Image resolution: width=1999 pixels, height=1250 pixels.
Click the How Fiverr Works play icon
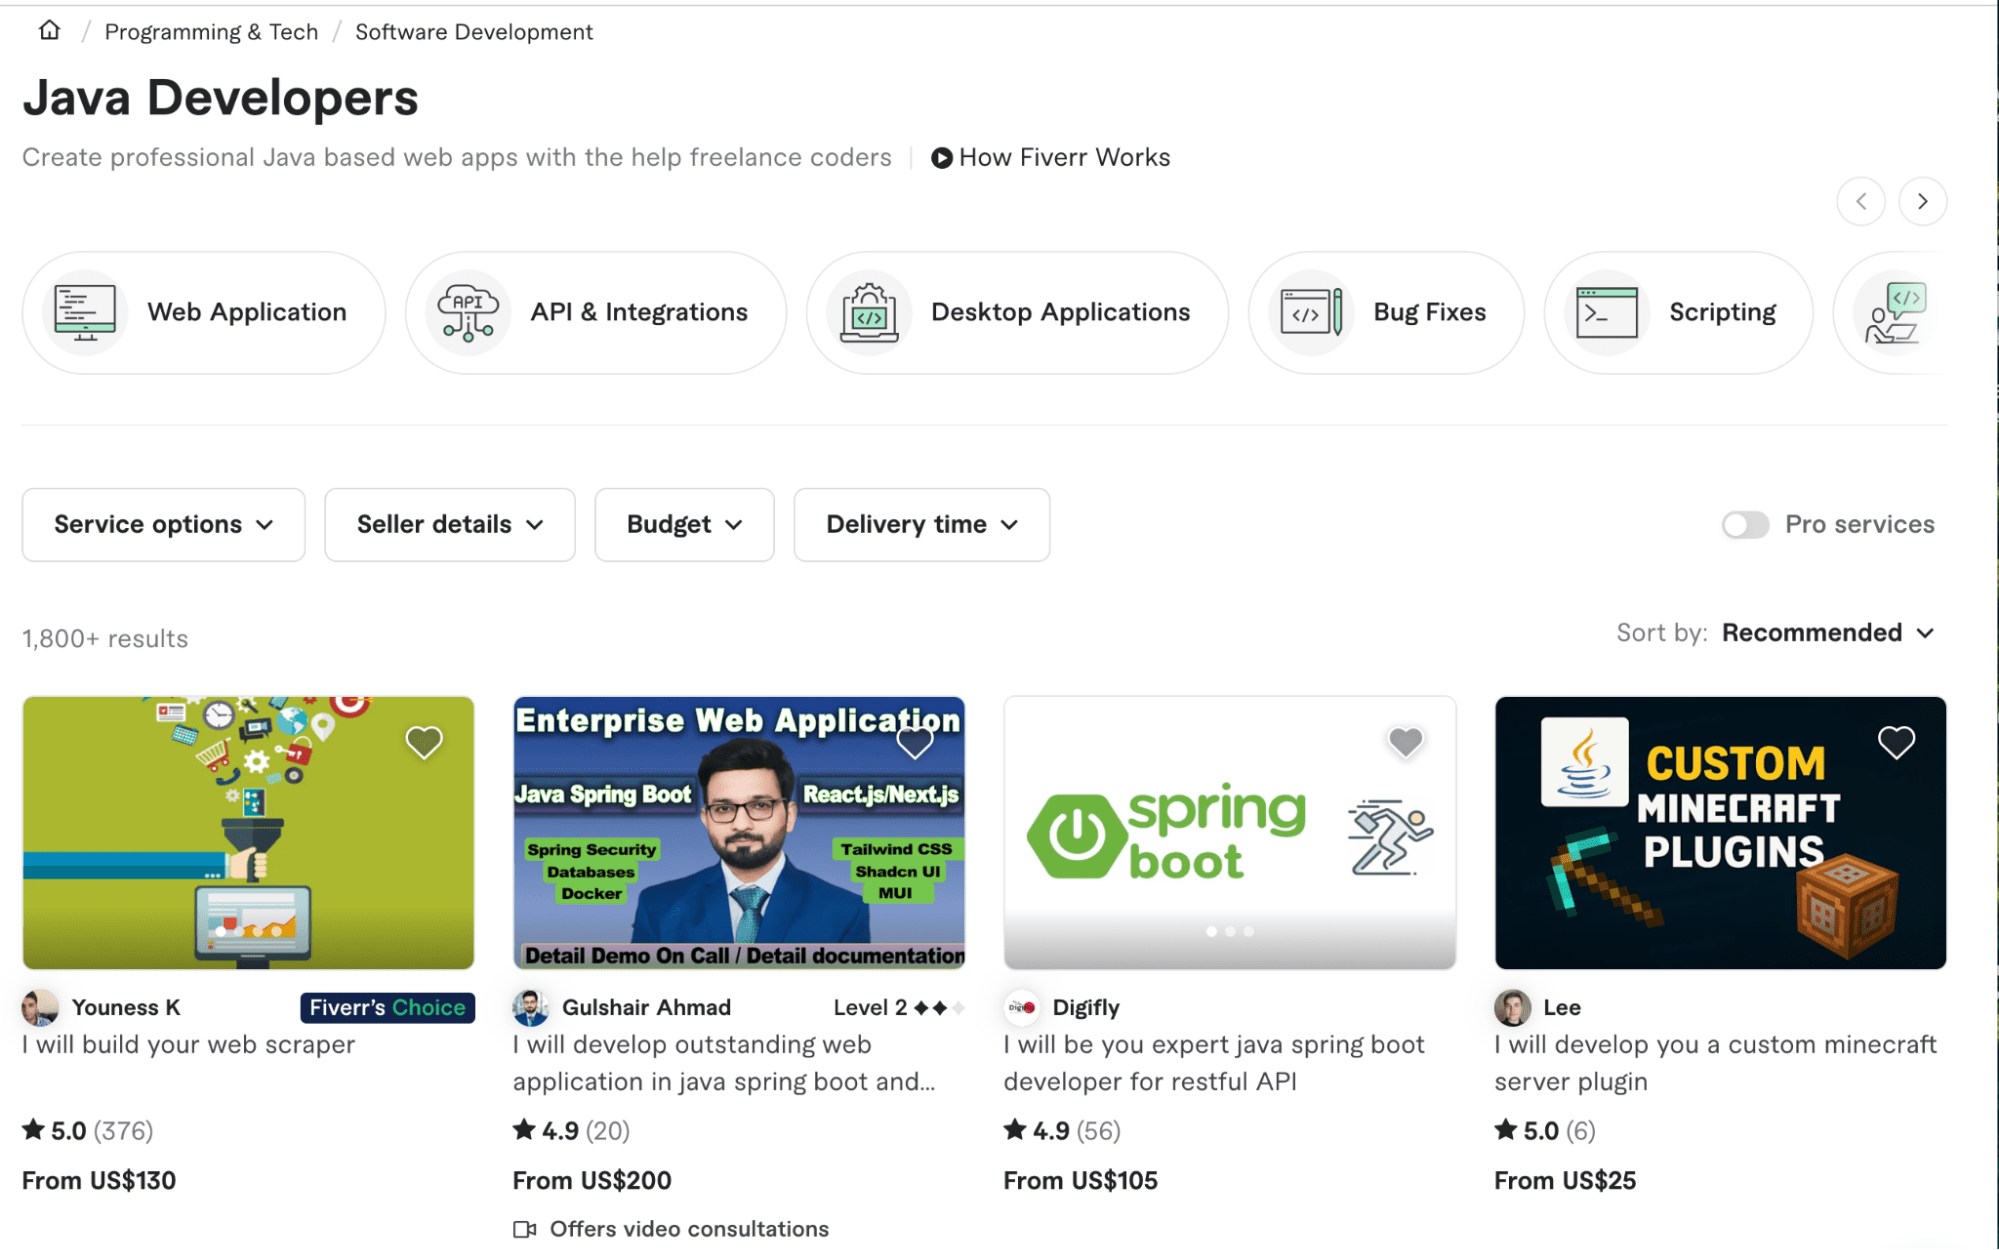click(x=941, y=158)
